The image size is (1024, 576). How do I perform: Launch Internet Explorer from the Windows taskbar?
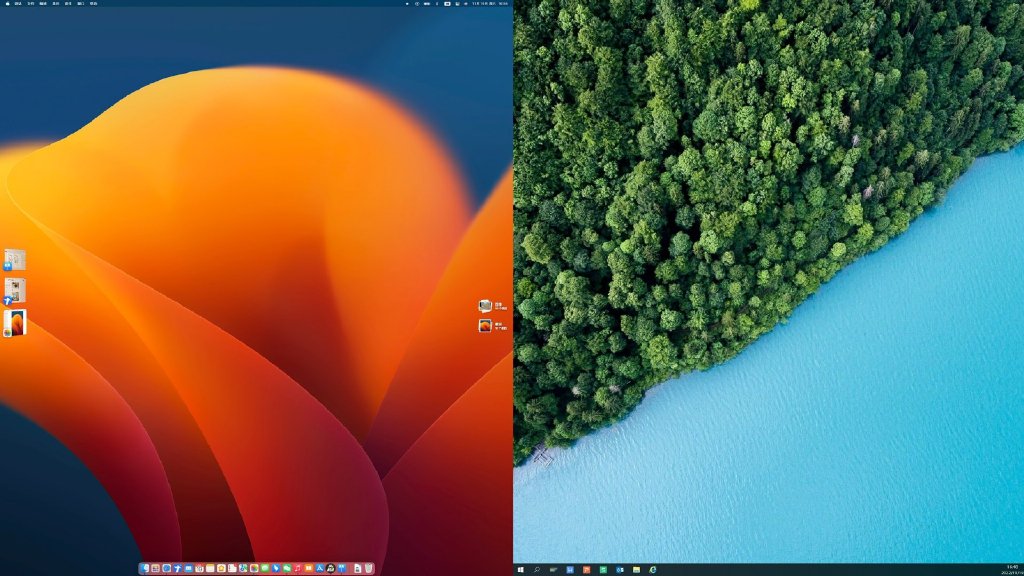click(652, 569)
